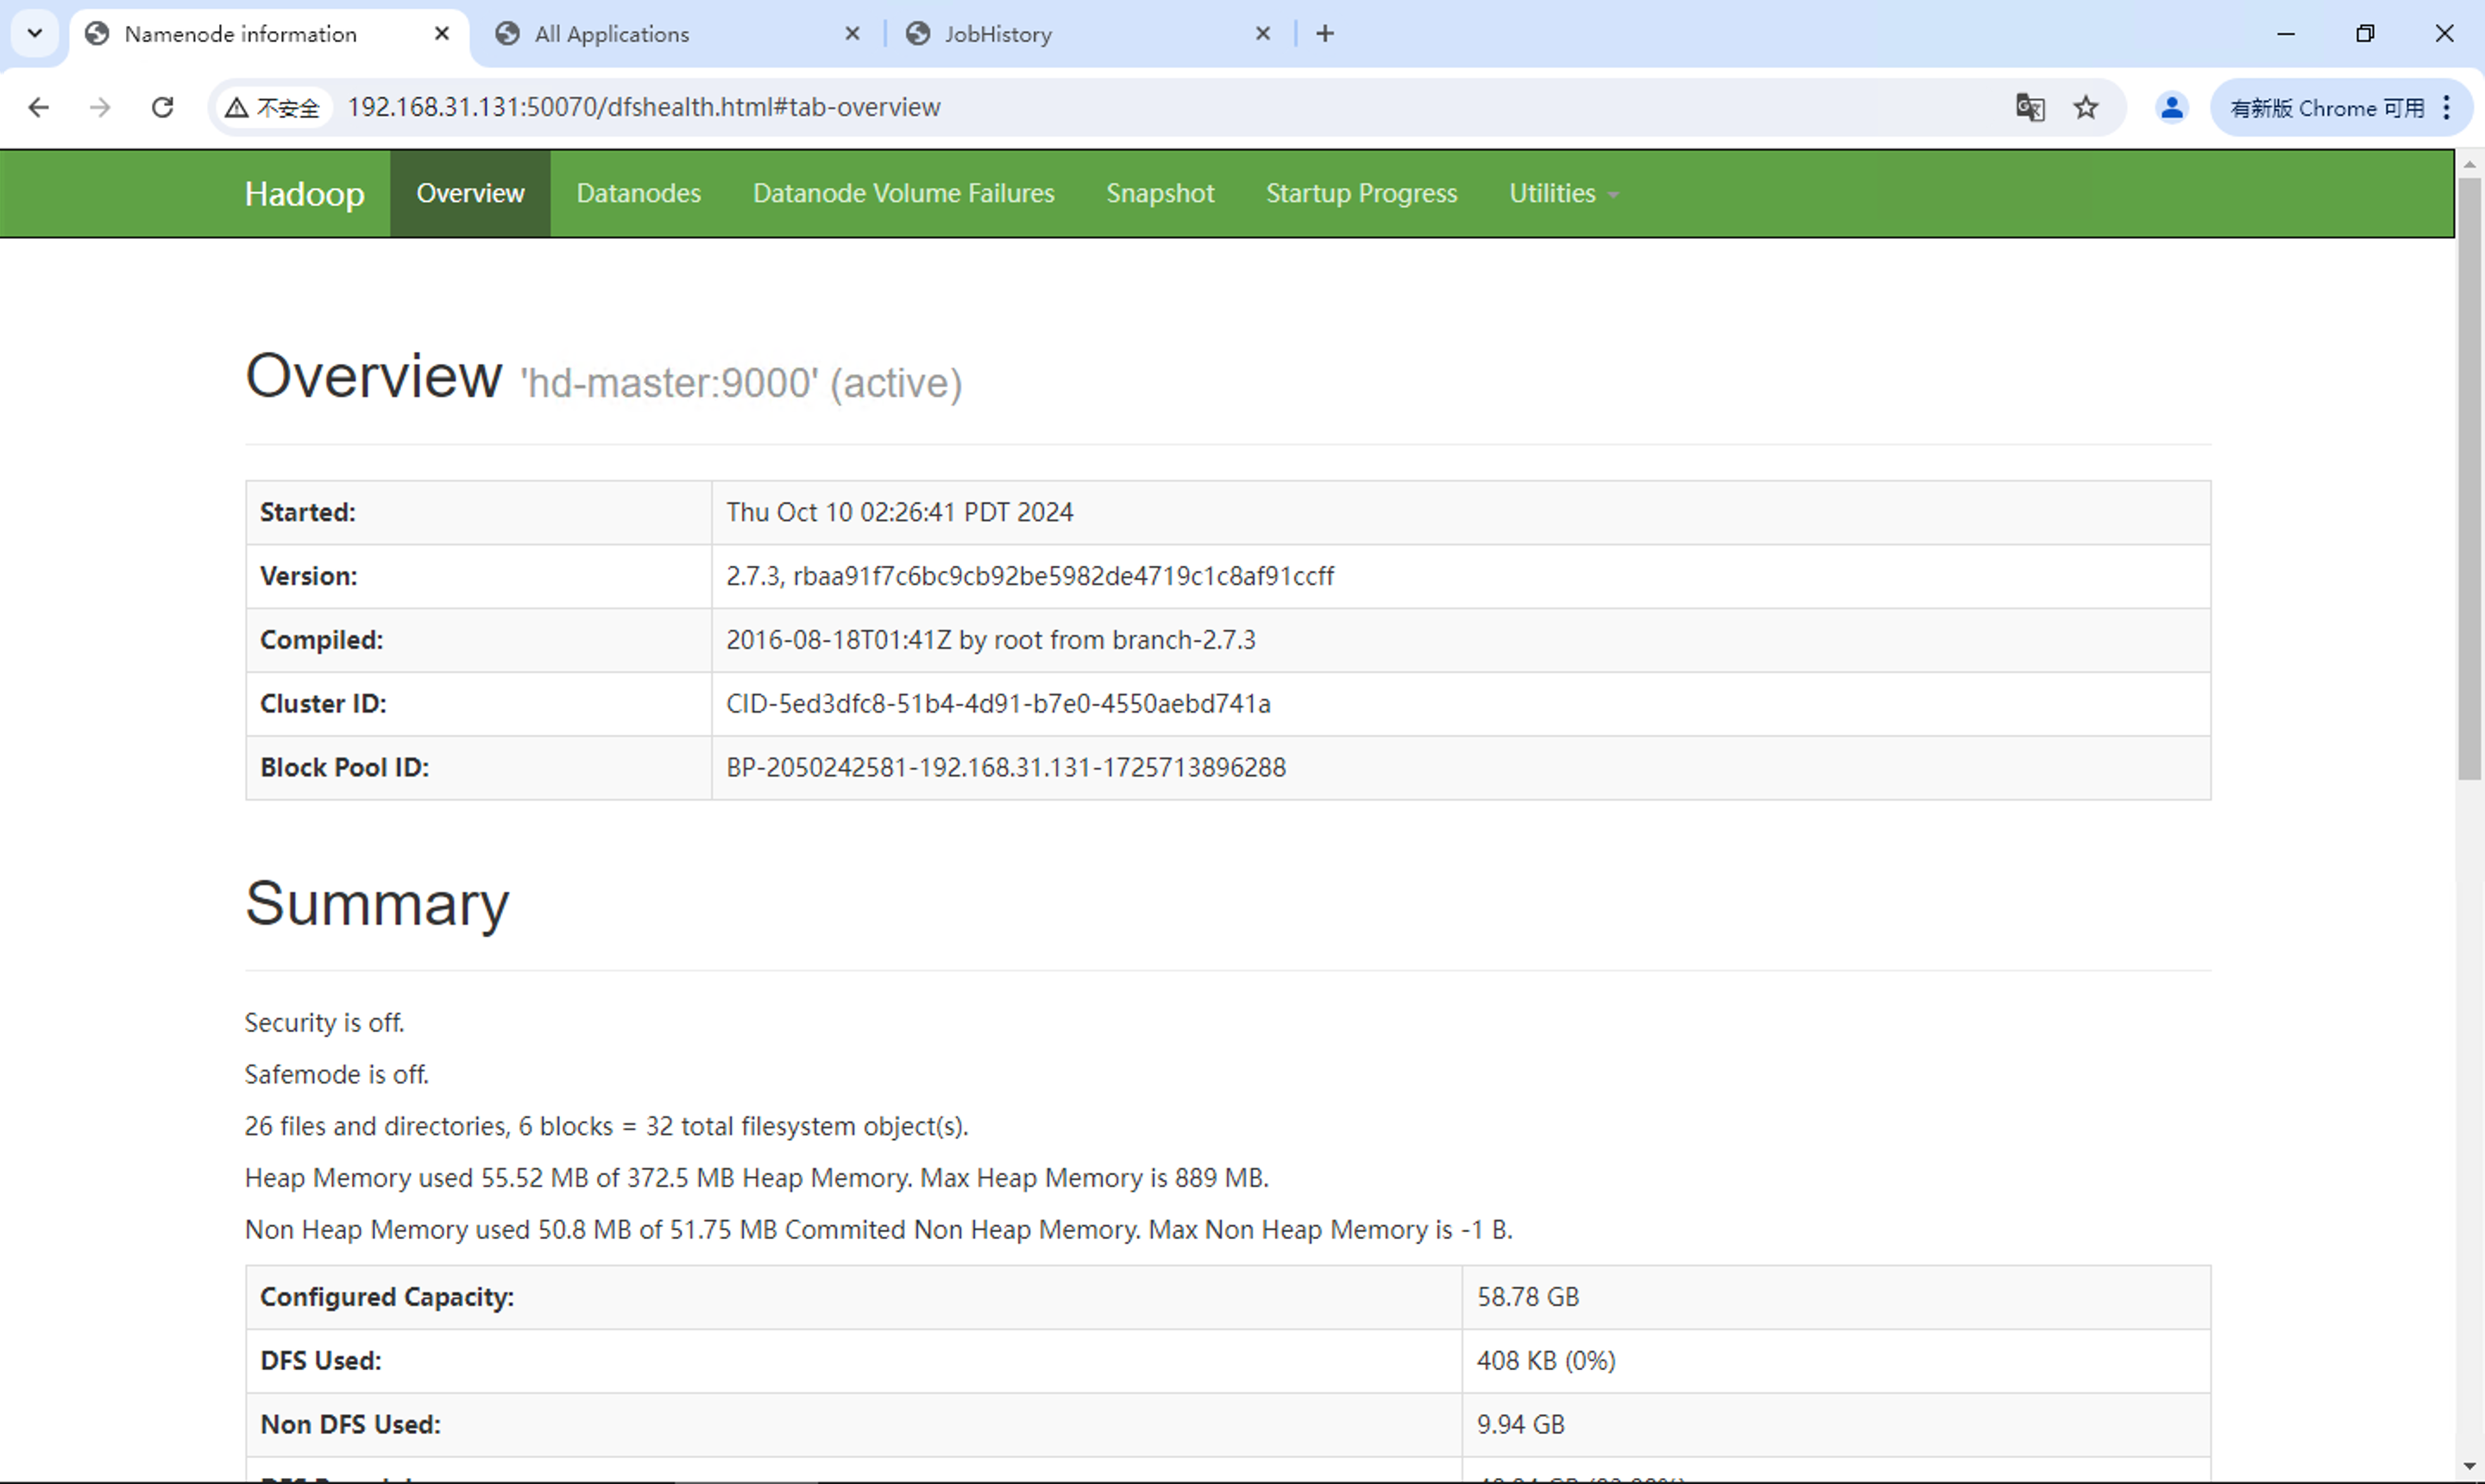Screen dimensions: 2485x1484
Task: Click the Google Translate icon in address bar
Action: (x=2029, y=107)
